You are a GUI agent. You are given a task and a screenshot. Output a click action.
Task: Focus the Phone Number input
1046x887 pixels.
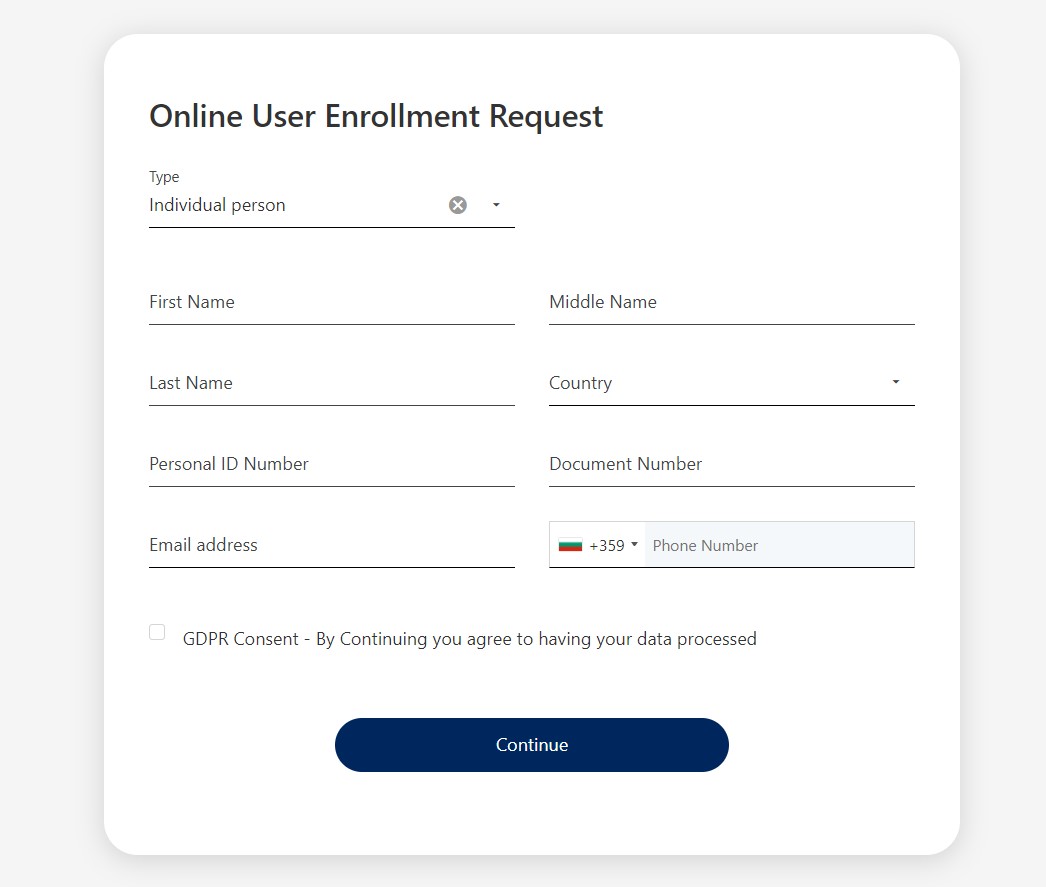pyautogui.click(x=778, y=546)
